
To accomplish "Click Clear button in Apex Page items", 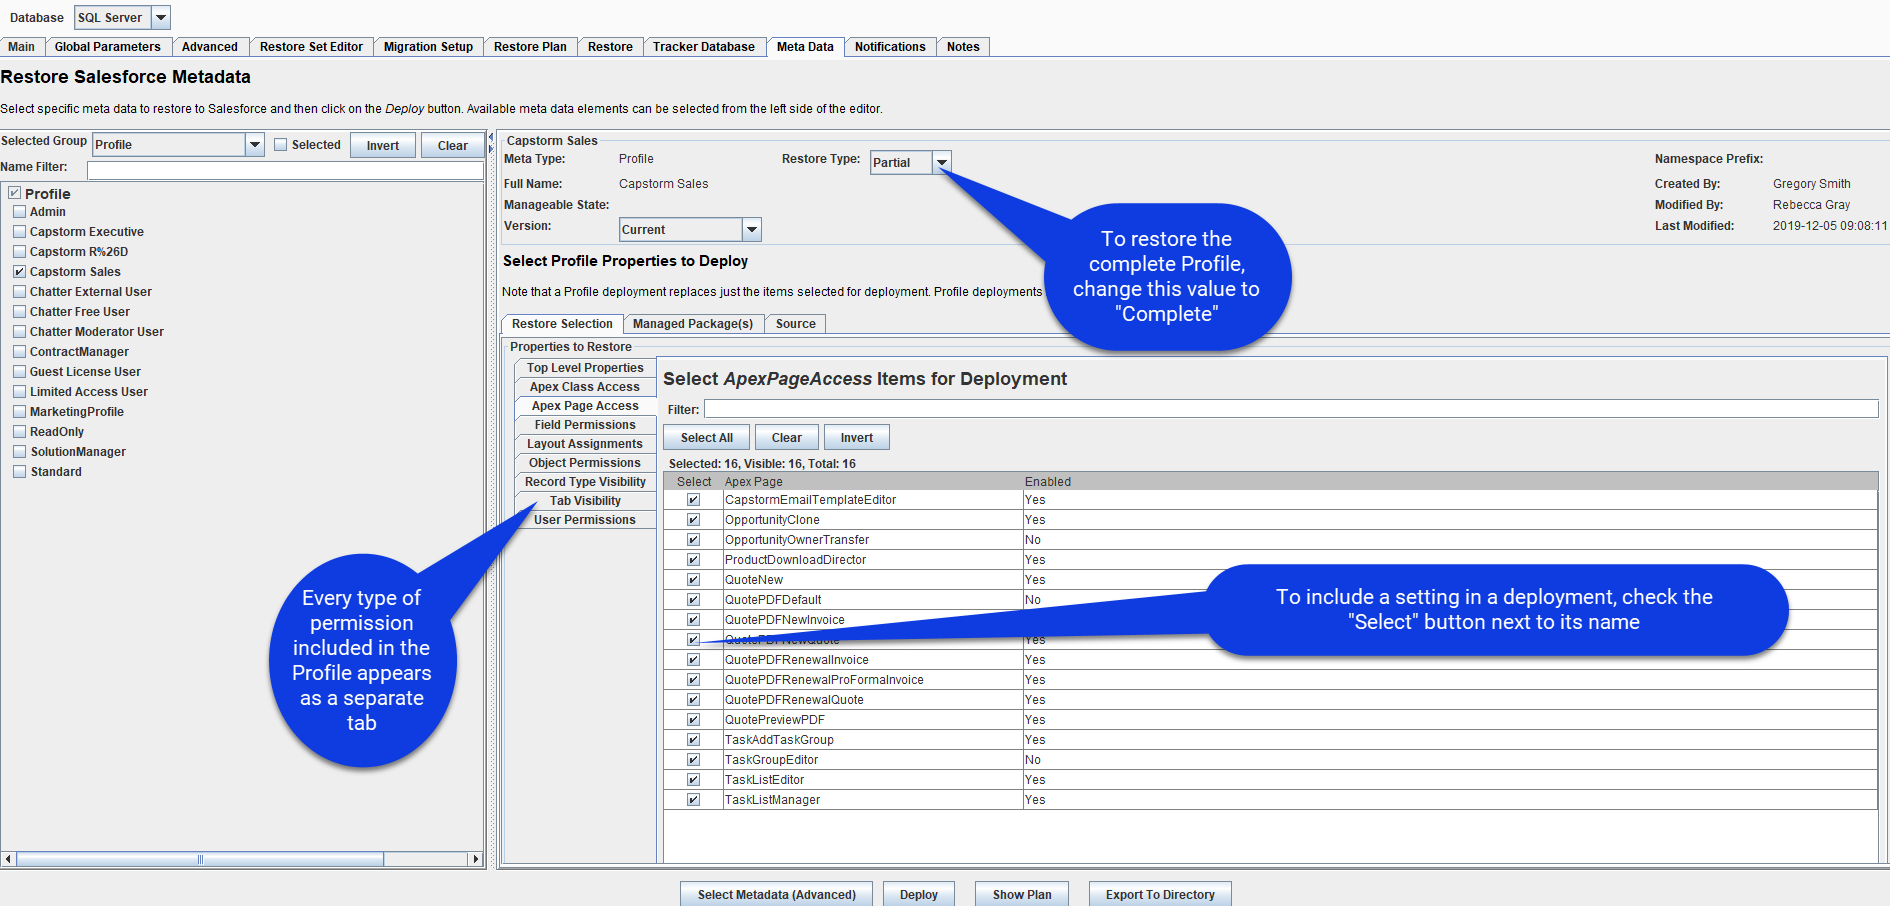I will tap(787, 438).
